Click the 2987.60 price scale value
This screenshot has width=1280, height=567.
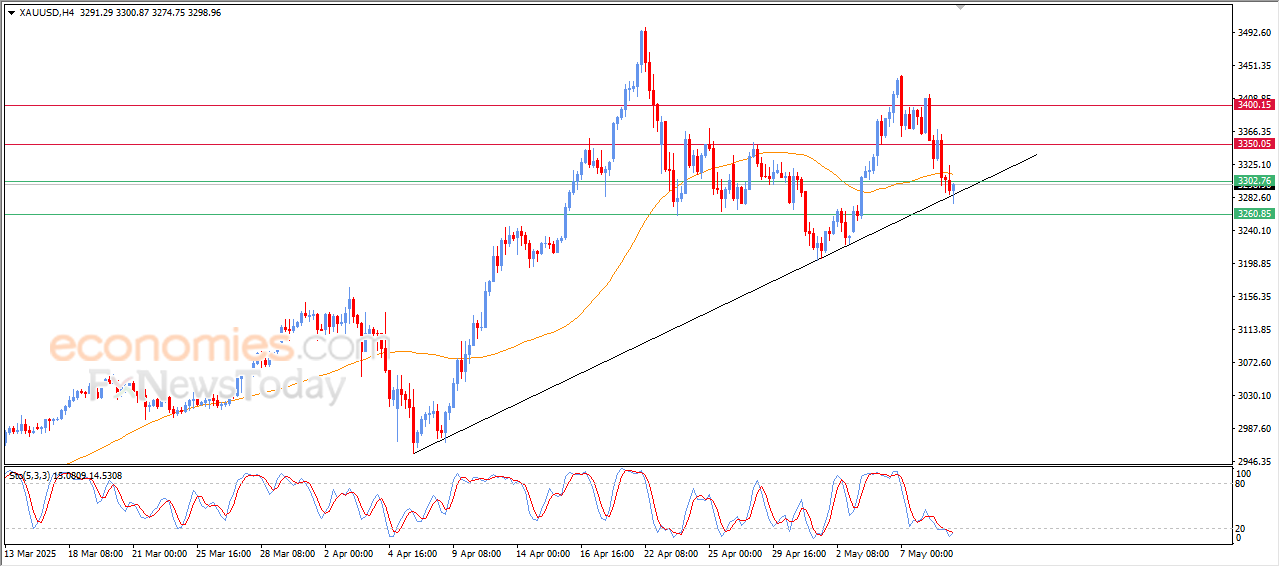point(1253,429)
